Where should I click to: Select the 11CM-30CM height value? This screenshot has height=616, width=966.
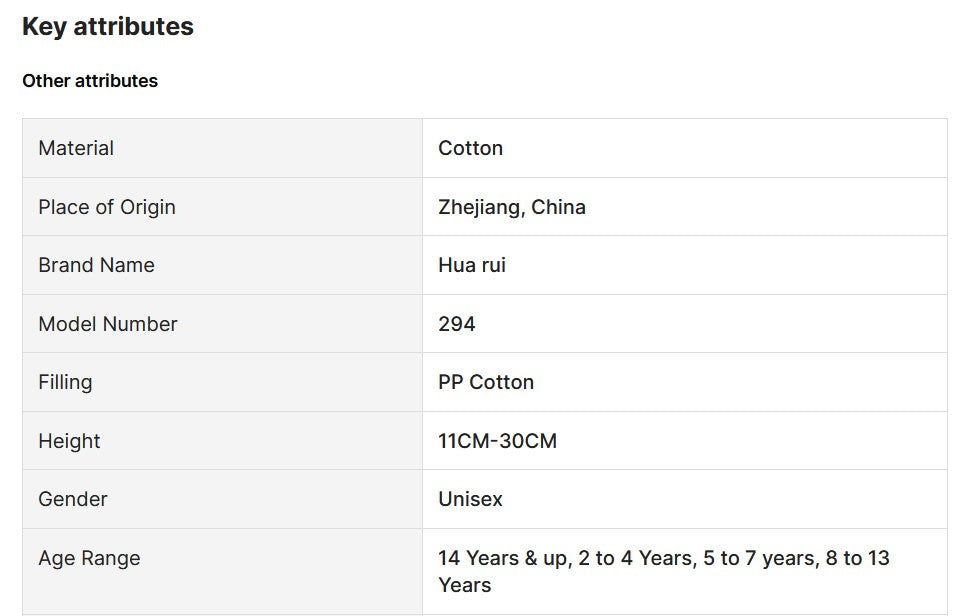pyautogui.click(x=497, y=441)
